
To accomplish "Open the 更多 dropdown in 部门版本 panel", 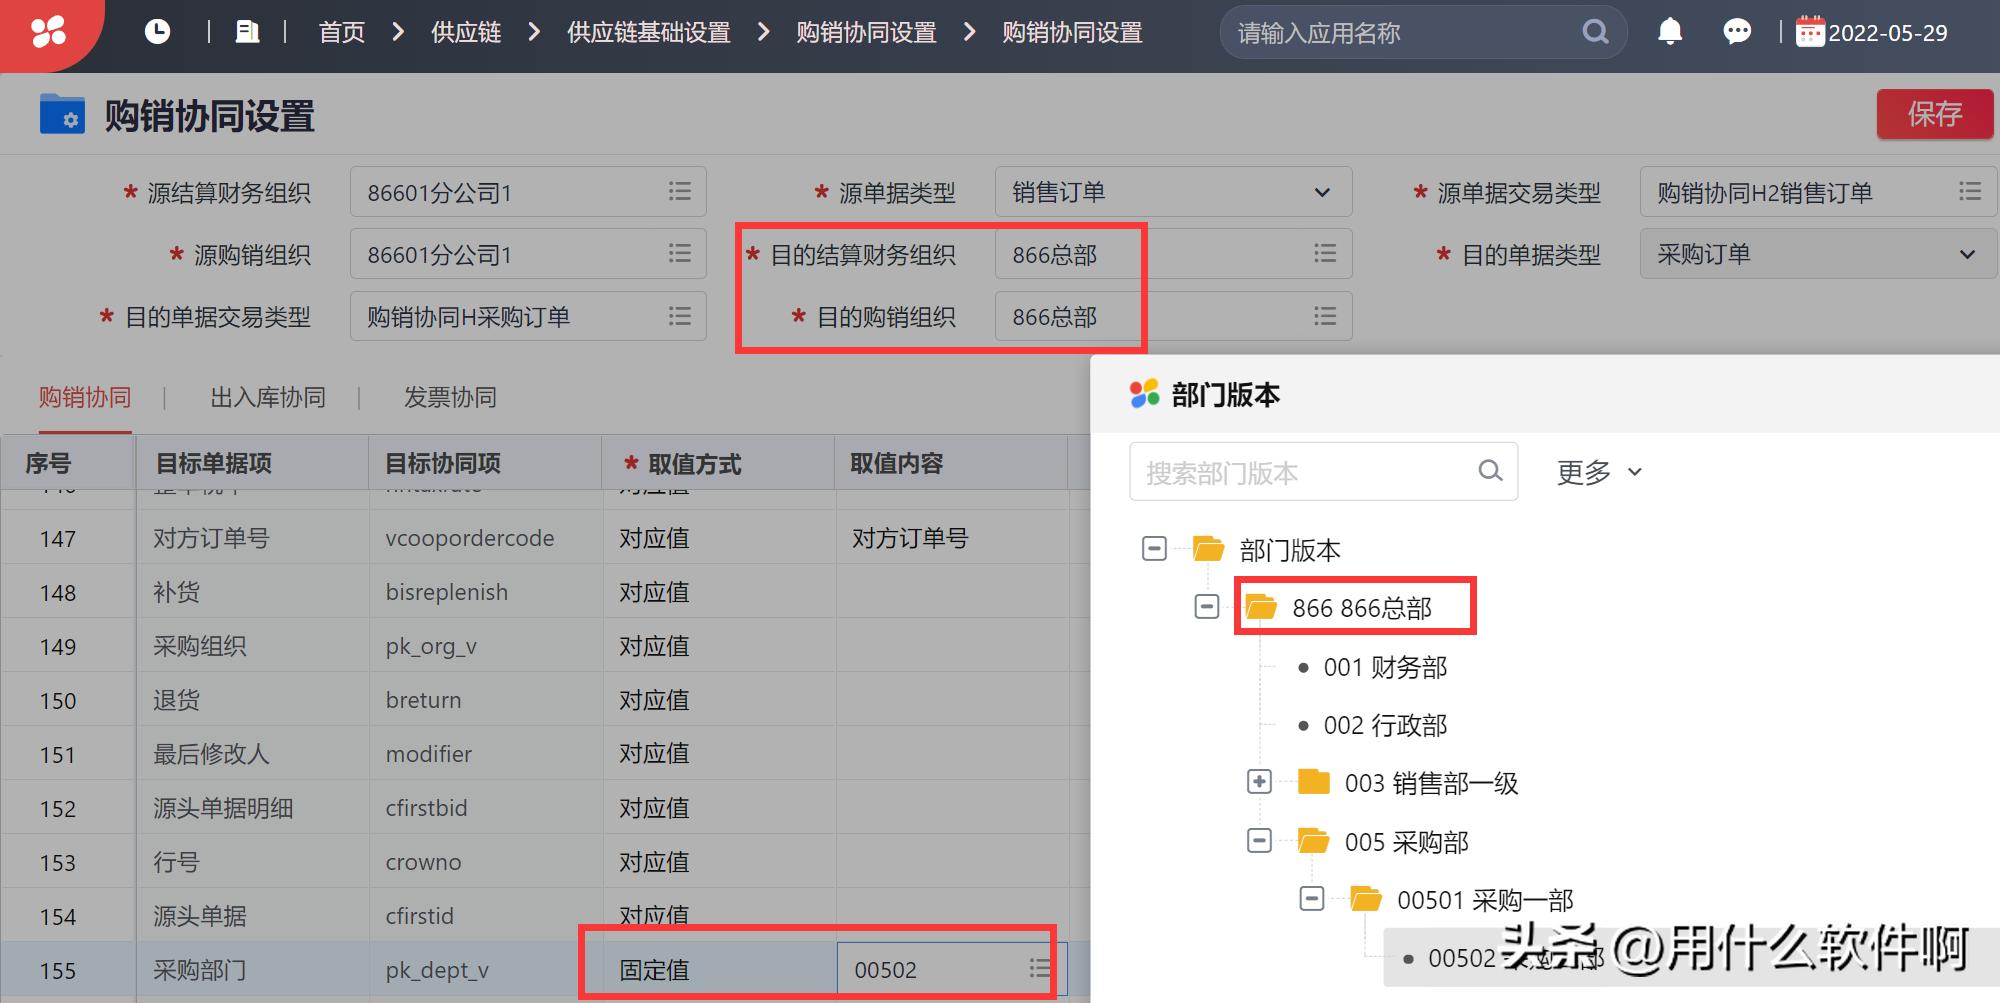I will click(1596, 471).
